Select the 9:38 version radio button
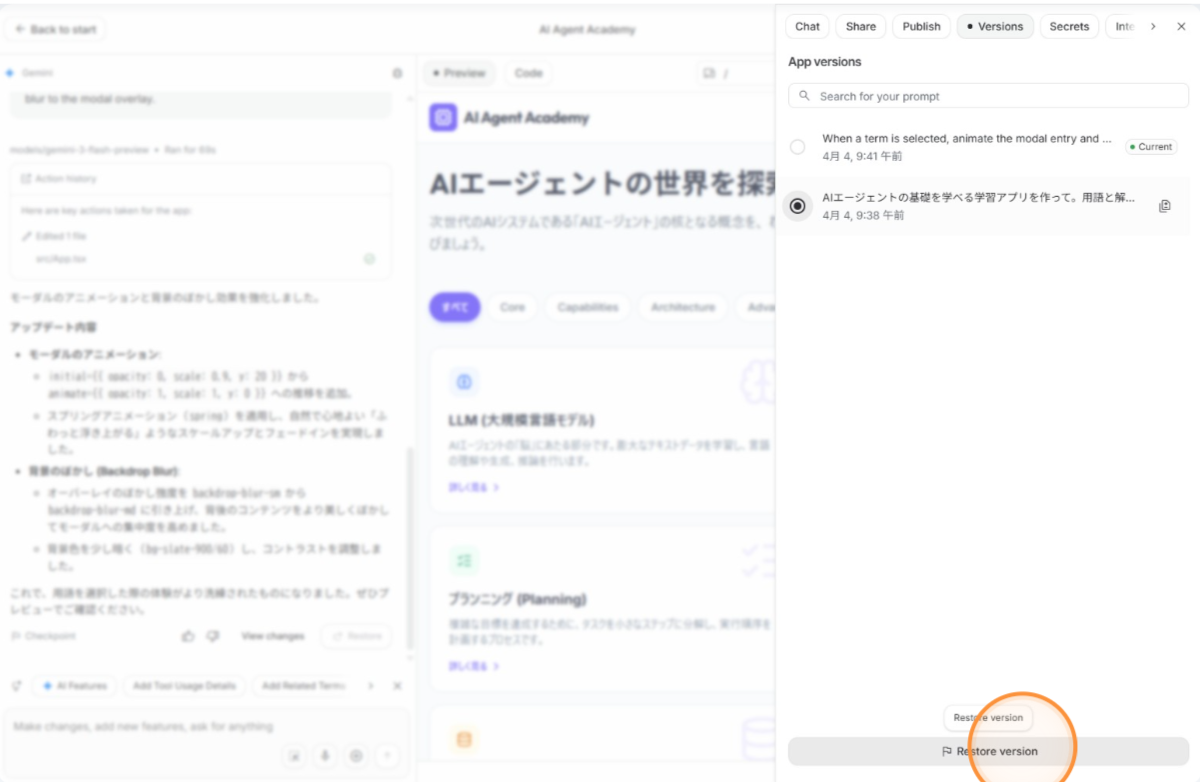 pos(797,206)
